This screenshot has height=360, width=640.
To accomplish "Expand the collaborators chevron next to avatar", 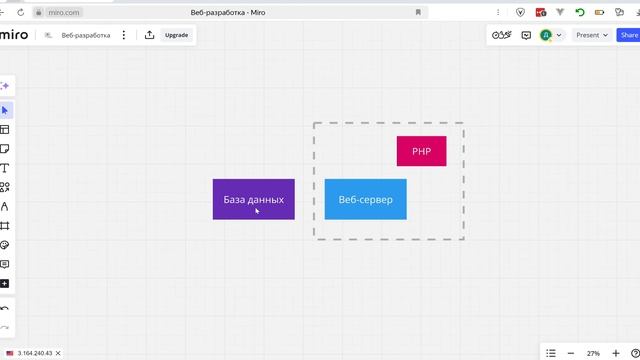I will [559, 36].
